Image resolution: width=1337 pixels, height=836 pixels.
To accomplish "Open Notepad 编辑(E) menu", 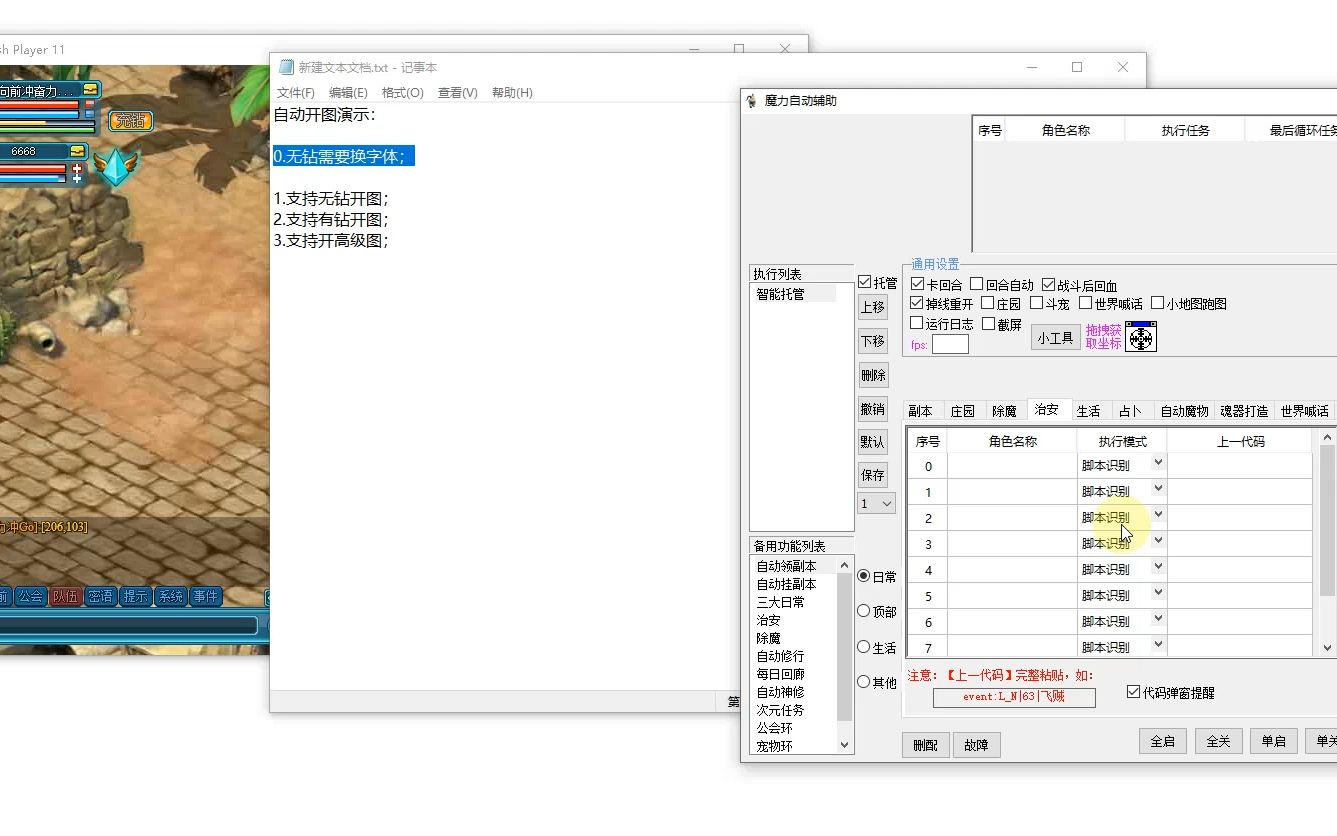I will pos(348,92).
